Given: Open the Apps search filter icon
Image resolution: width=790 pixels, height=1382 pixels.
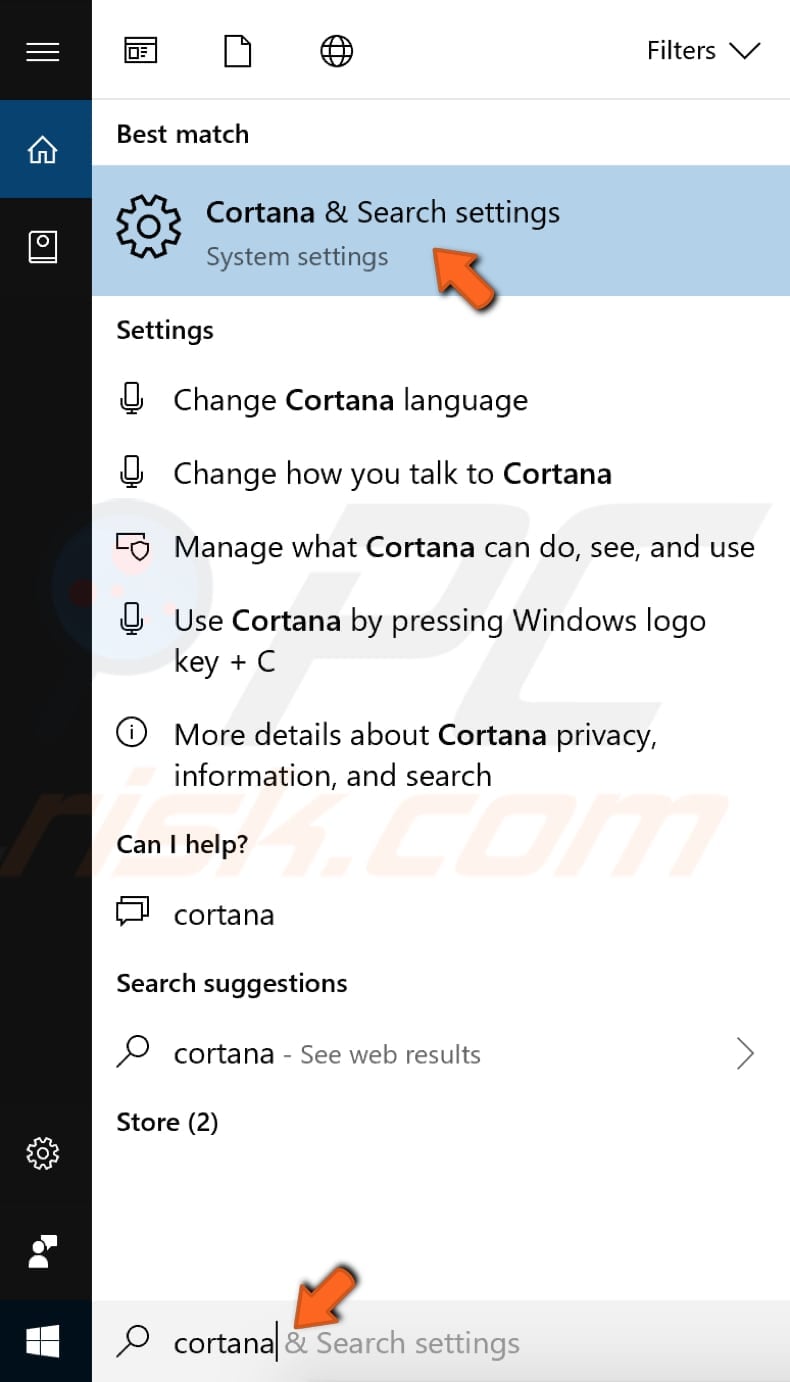Looking at the screenshot, I should (x=140, y=50).
